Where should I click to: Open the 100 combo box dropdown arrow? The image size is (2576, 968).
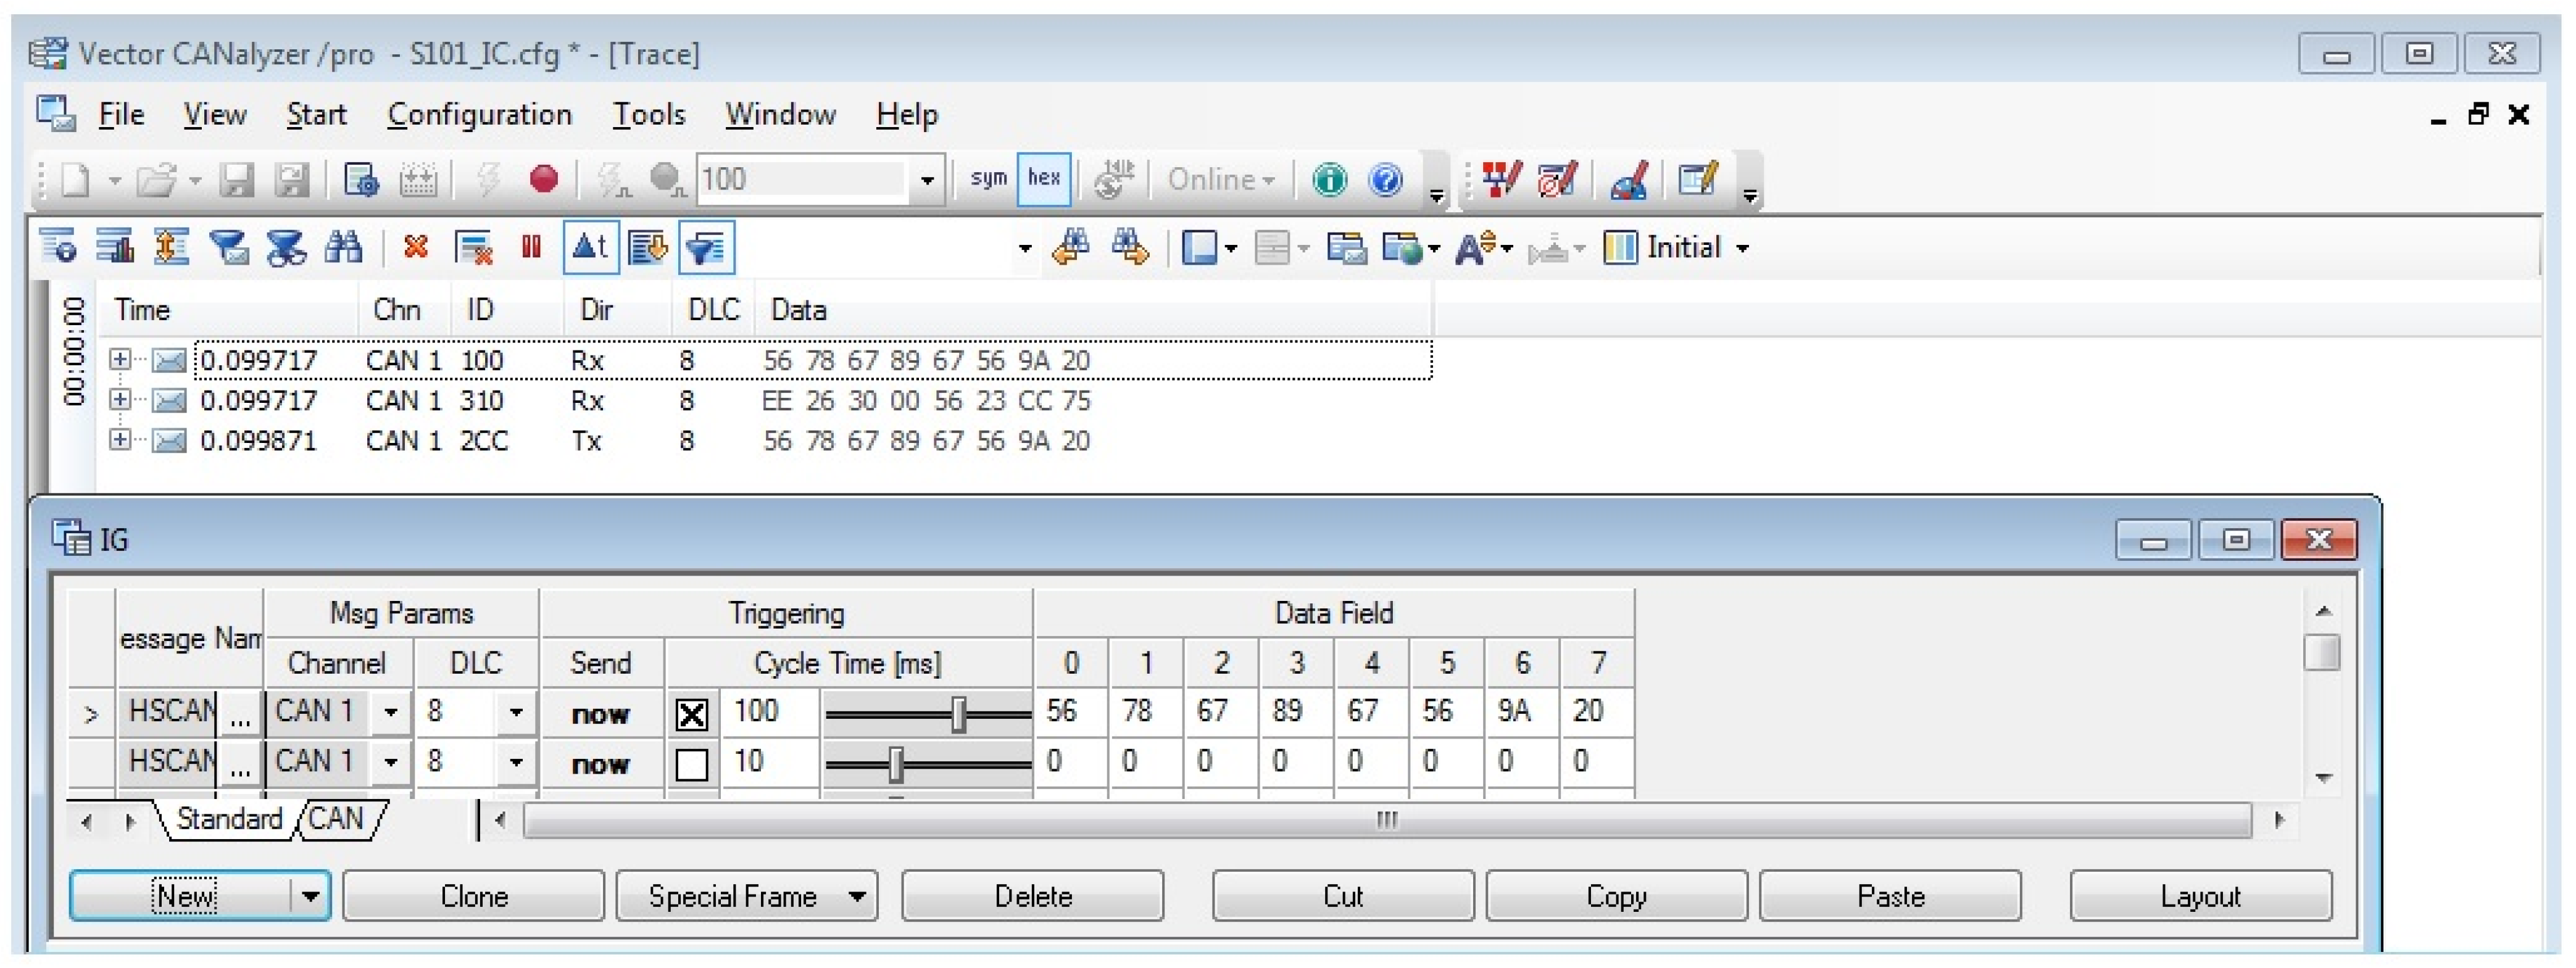927,180
